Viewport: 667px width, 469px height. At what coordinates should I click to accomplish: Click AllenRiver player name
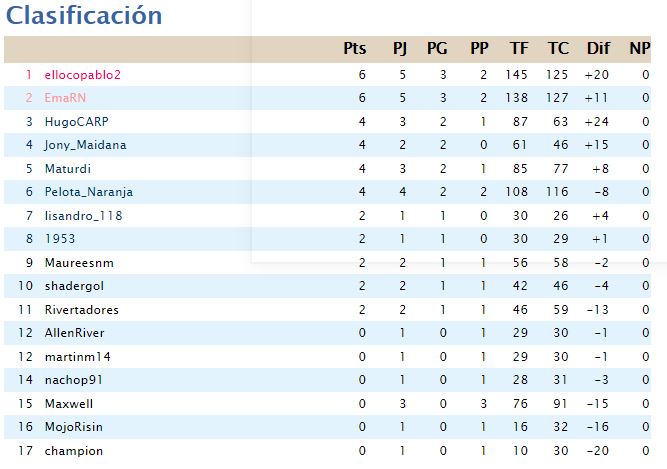74,333
